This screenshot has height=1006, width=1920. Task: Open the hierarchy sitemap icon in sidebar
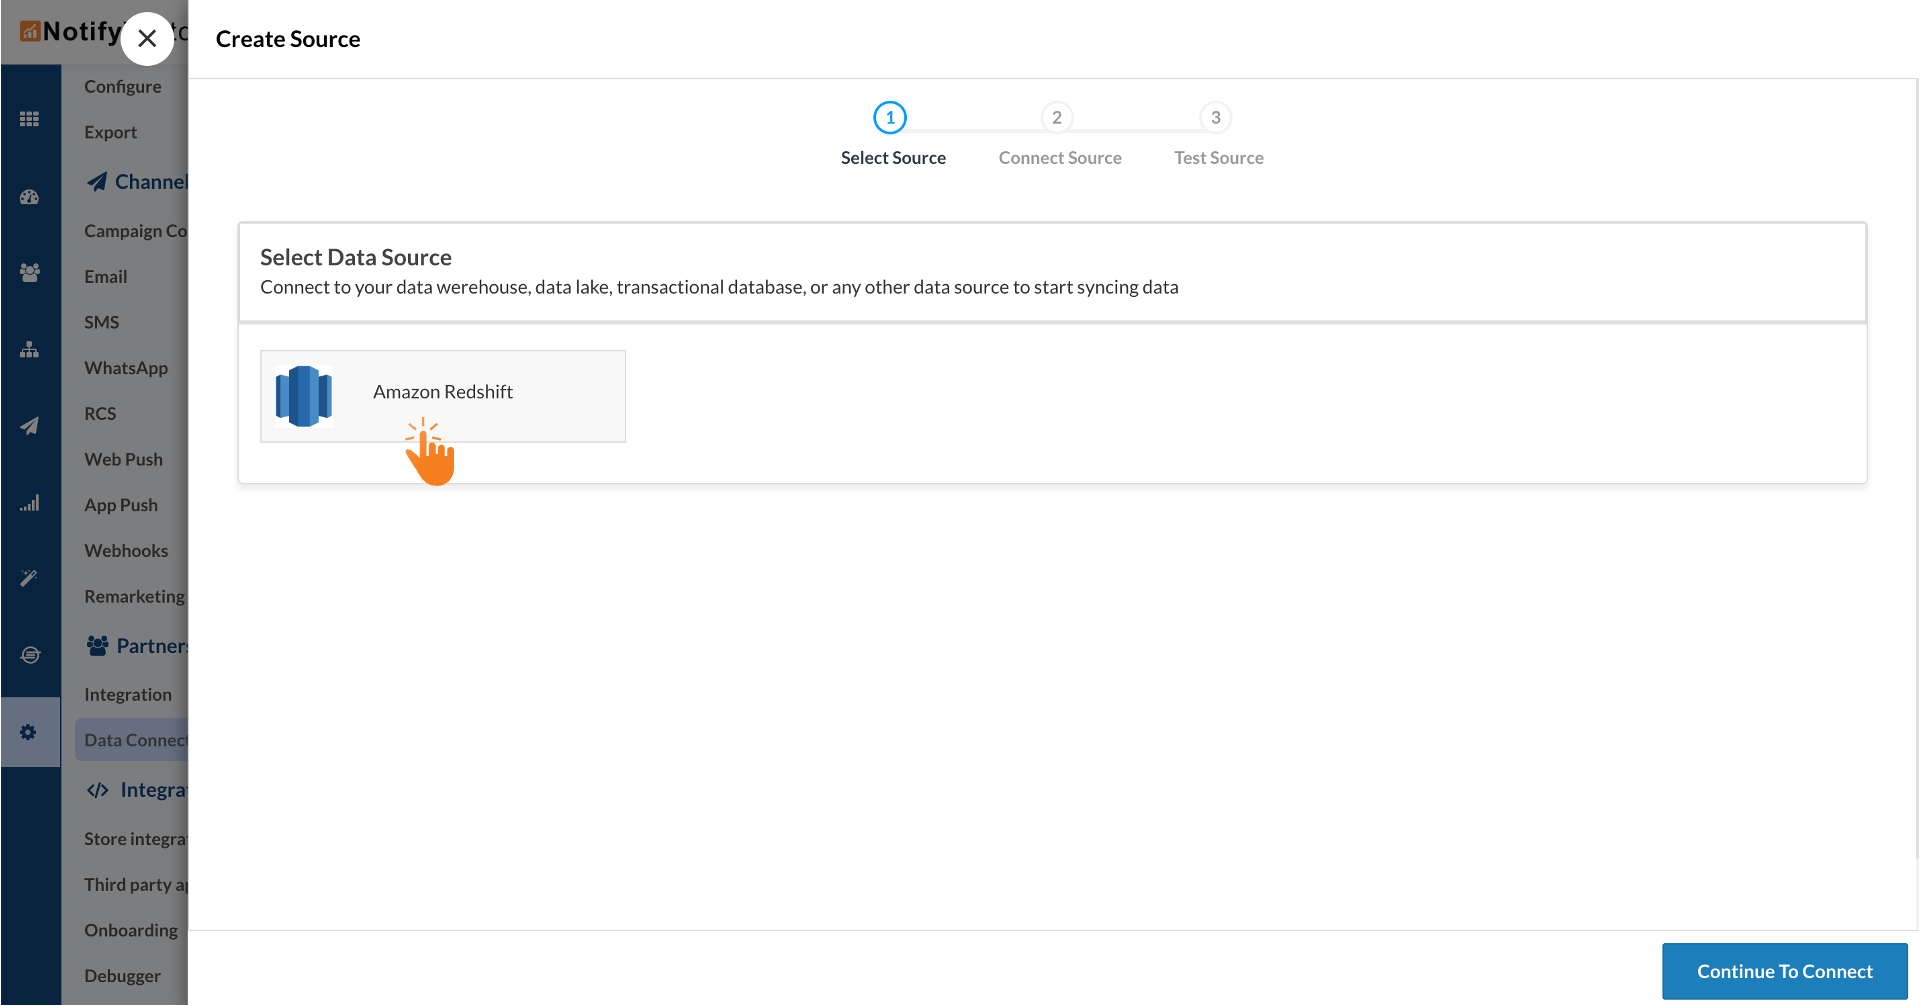pyautogui.click(x=30, y=349)
